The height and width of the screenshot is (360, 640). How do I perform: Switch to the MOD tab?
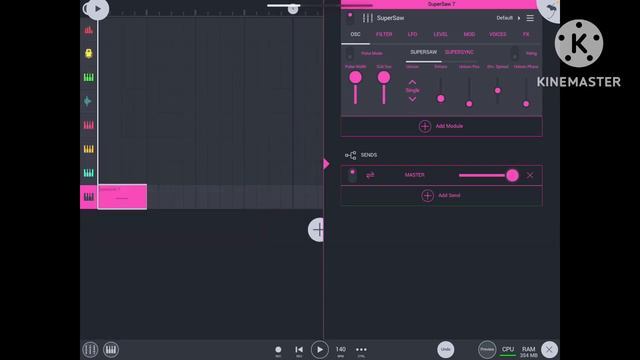click(x=469, y=34)
